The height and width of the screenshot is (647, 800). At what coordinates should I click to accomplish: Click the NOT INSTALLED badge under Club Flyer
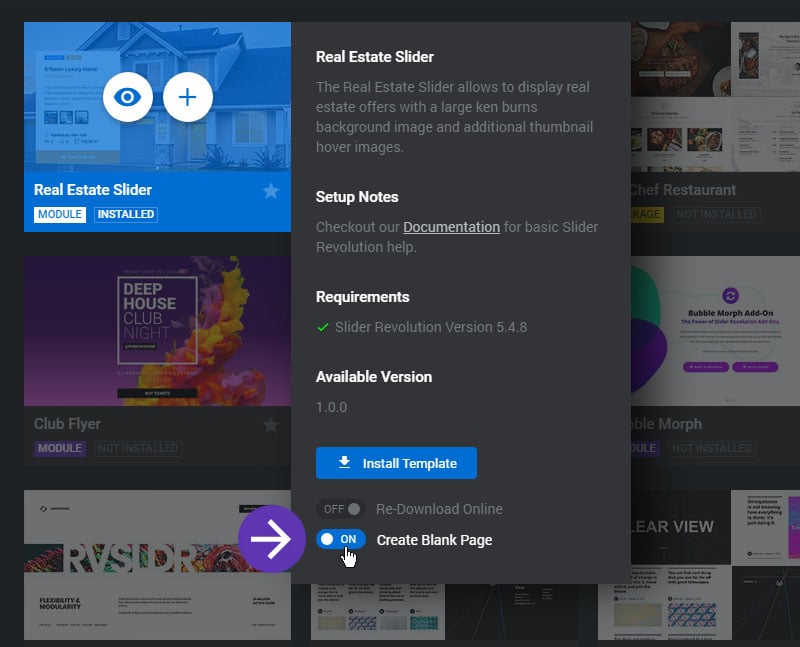[138, 449]
